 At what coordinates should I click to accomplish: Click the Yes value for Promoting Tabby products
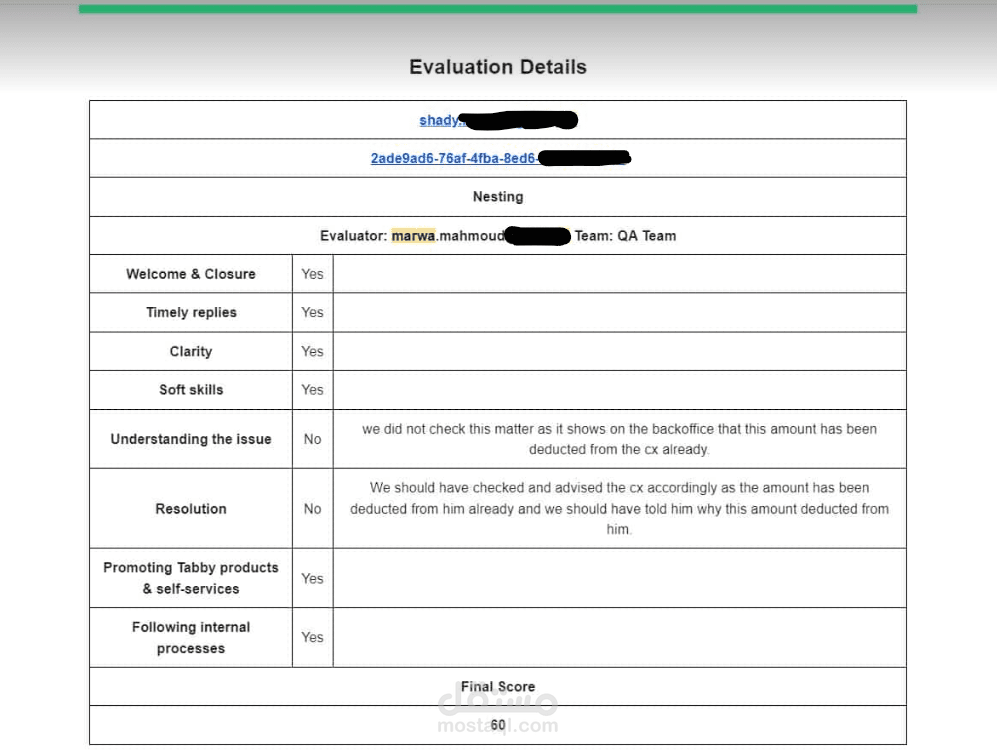pos(312,579)
